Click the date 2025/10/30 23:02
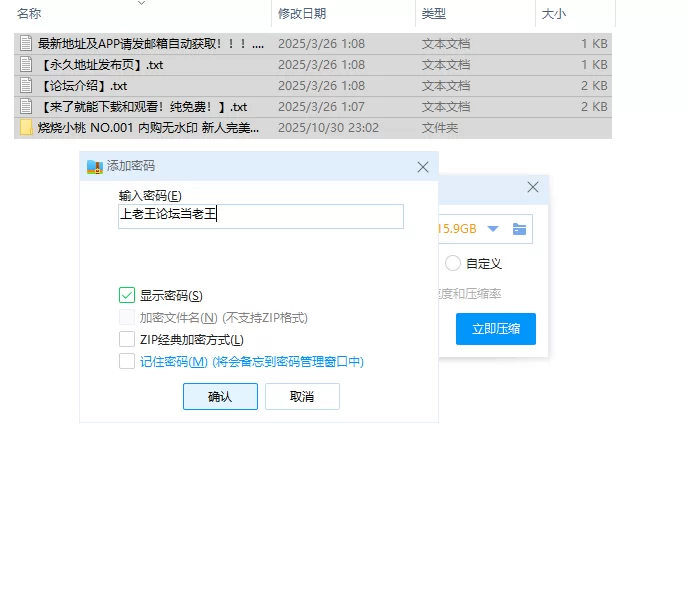Screen dimensions: 688x615 point(328,128)
